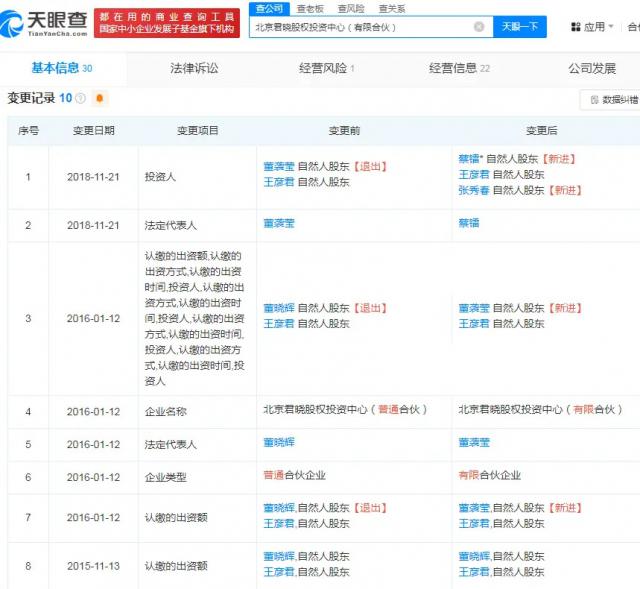Open the 经营风险 tab
Image resolution: width=640 pixels, height=589 pixels.
tap(326, 68)
